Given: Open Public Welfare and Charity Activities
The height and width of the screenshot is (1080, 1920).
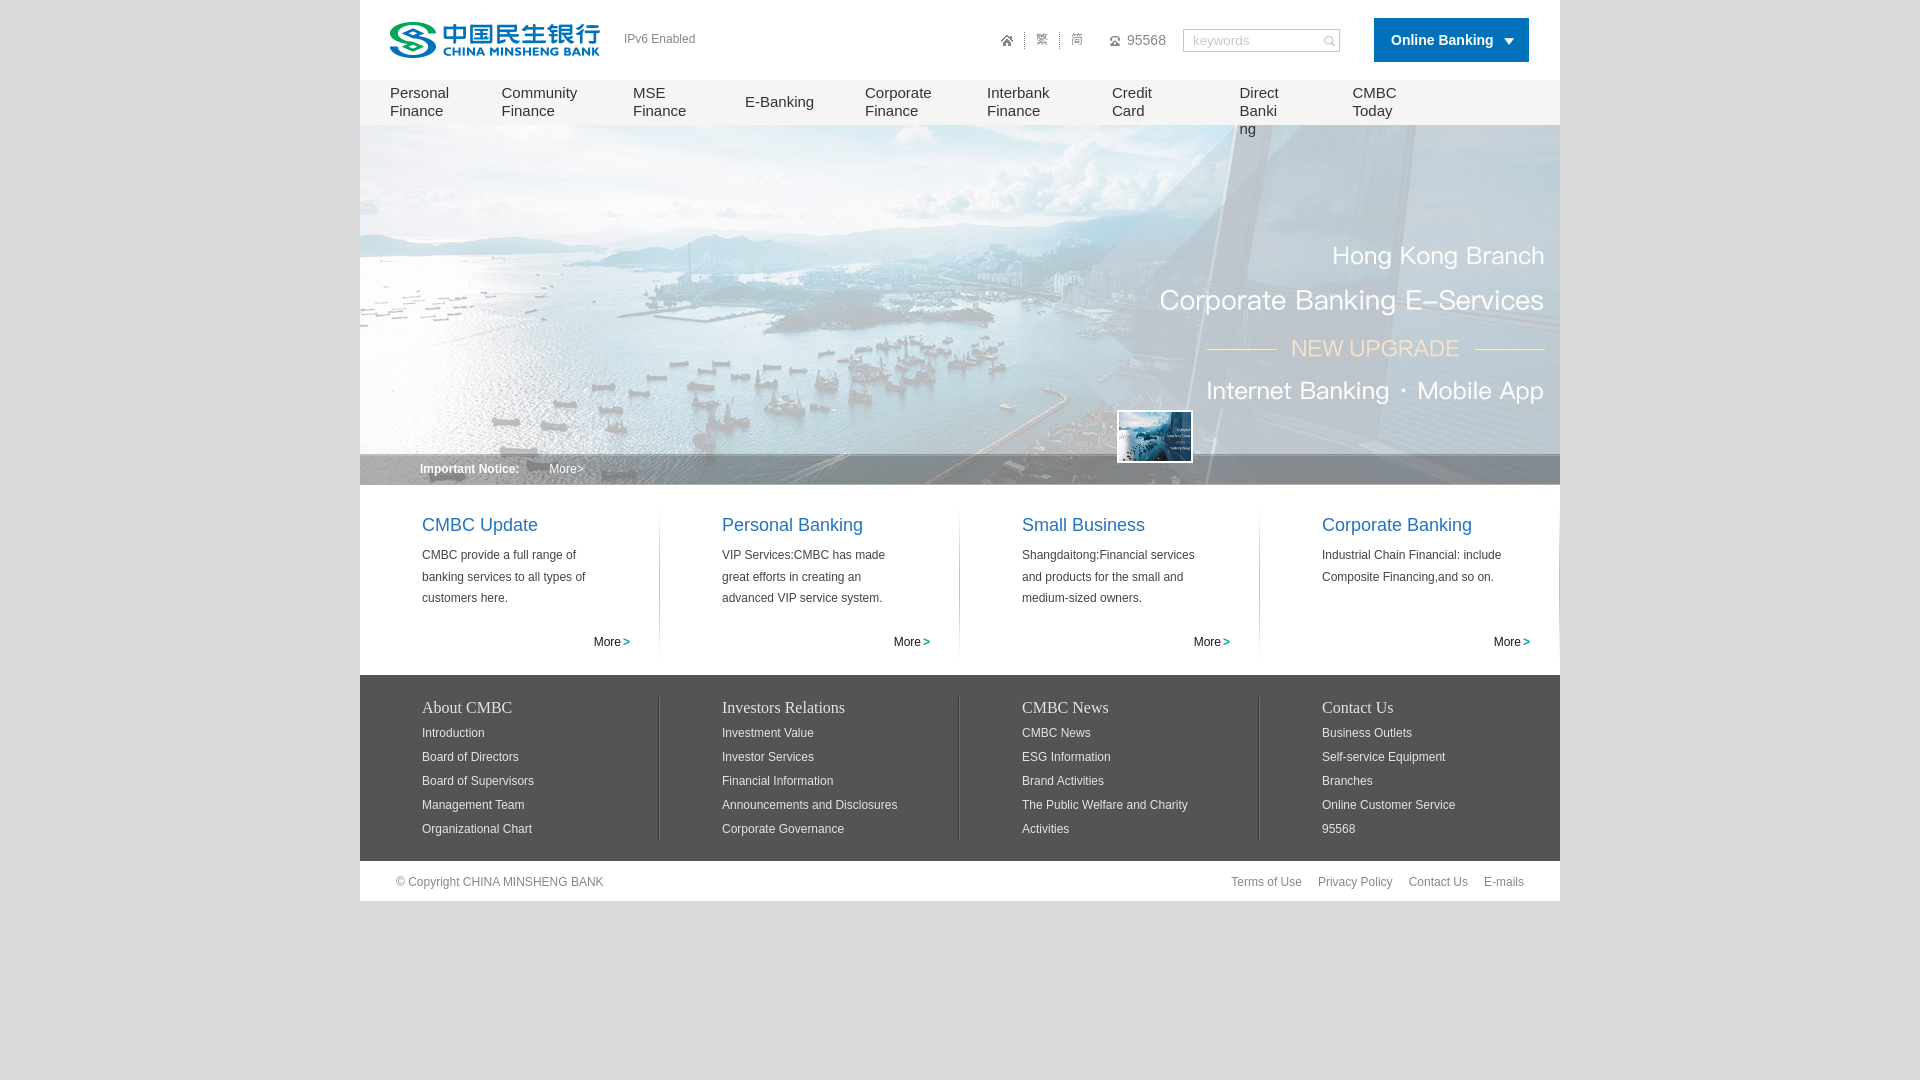Looking at the screenshot, I should (1105, 817).
